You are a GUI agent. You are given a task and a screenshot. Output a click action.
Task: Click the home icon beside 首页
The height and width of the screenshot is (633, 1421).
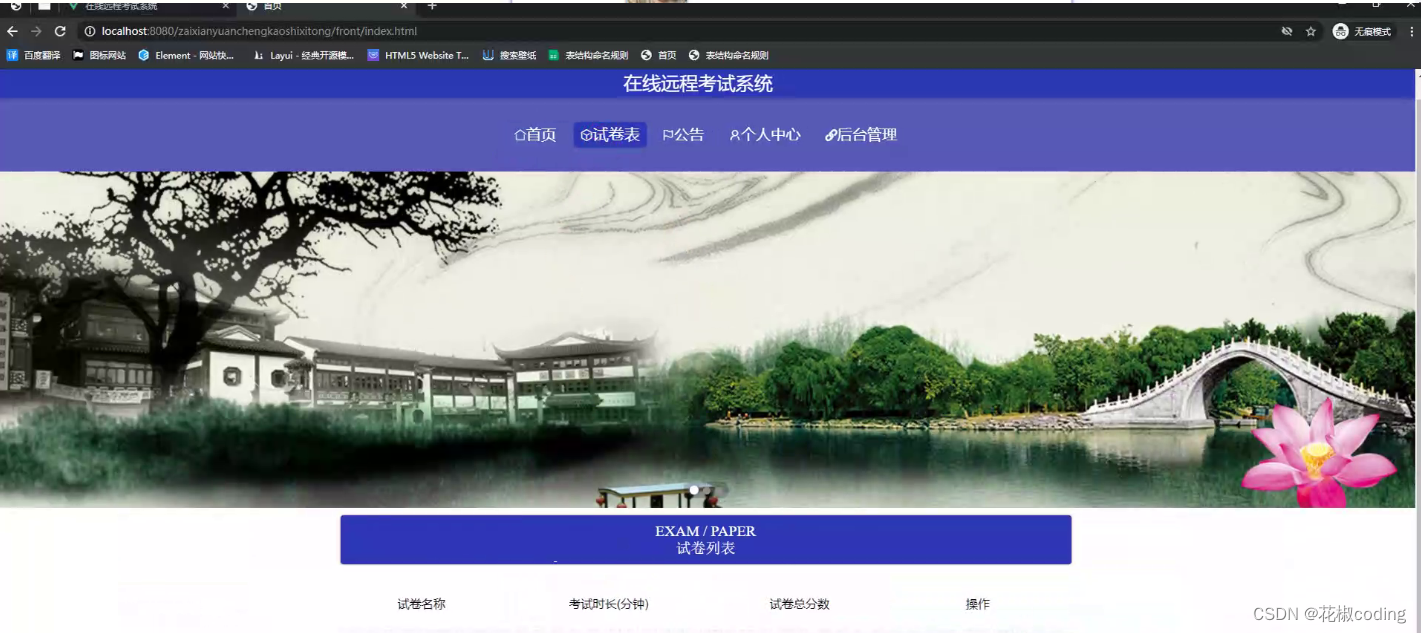pos(520,135)
